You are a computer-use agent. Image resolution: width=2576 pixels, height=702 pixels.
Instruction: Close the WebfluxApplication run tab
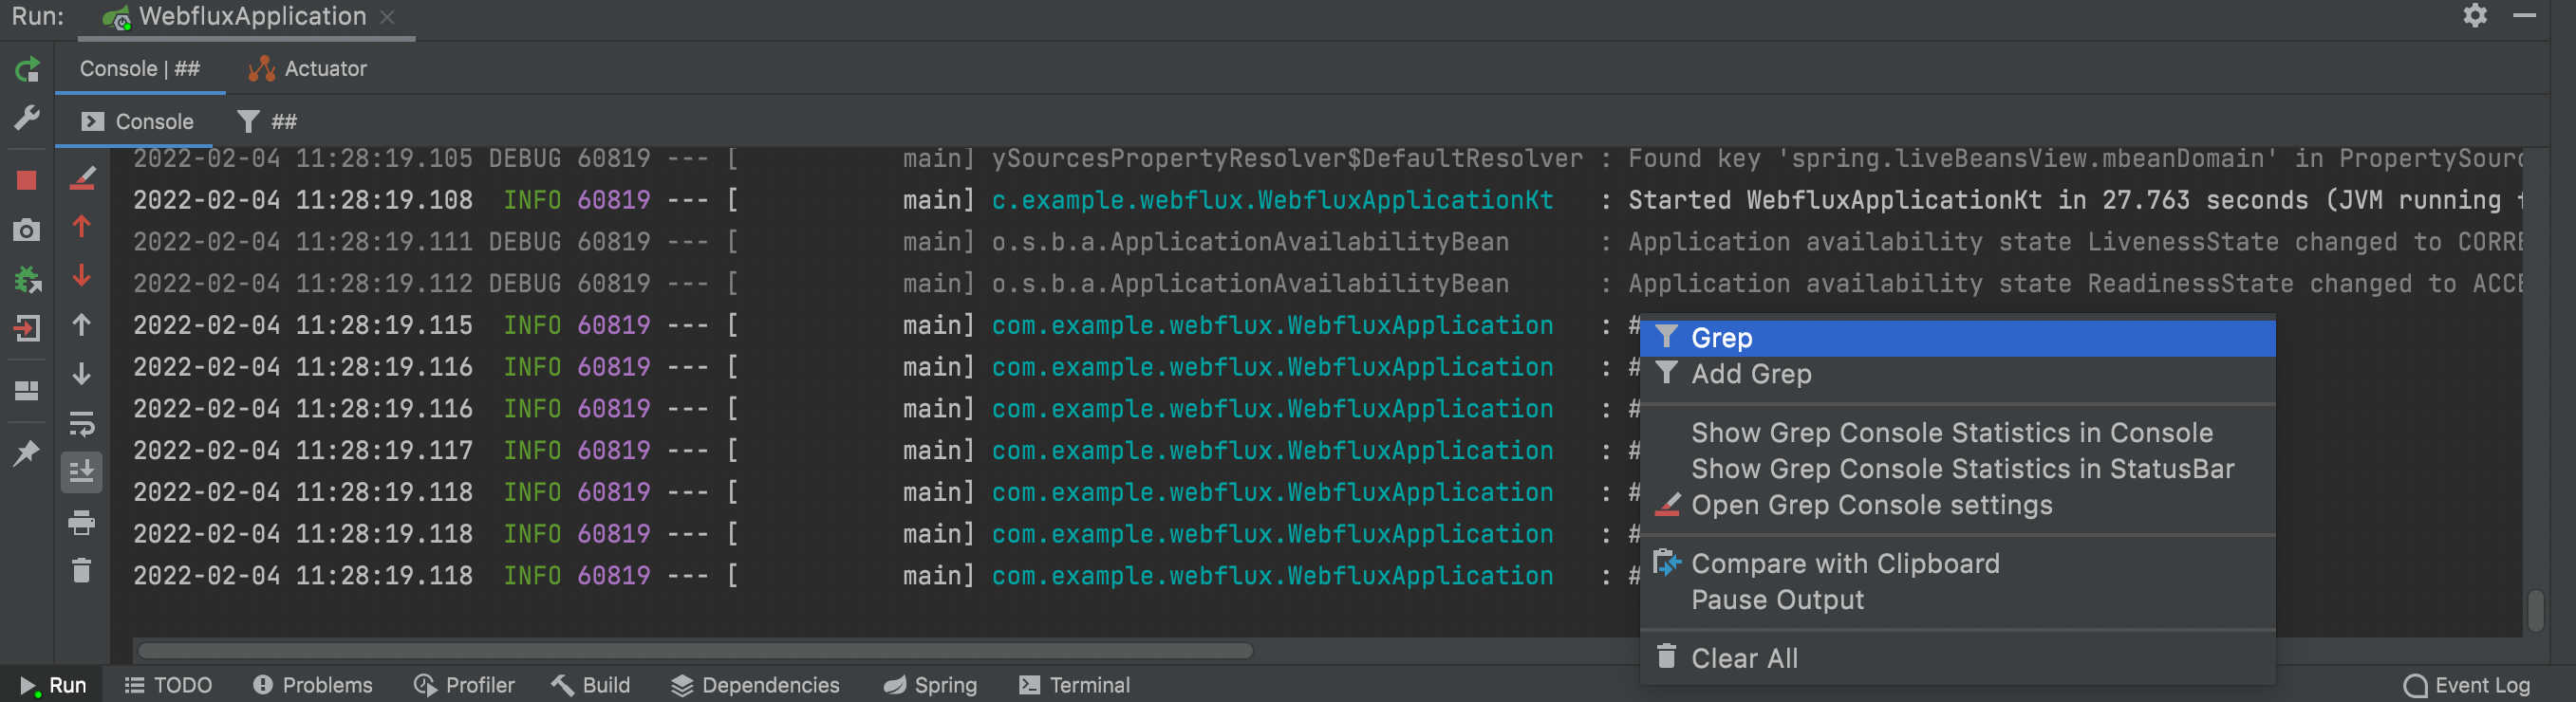click(388, 17)
